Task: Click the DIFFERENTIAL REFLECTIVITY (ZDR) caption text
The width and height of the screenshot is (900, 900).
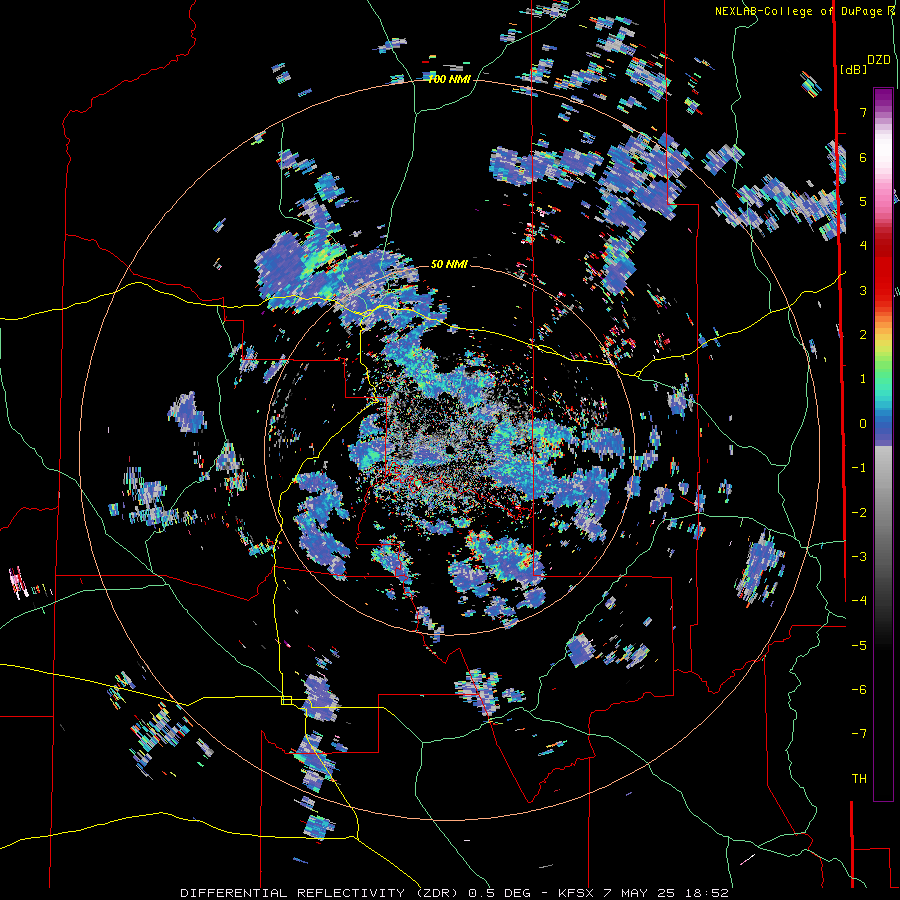Action: pos(321,893)
